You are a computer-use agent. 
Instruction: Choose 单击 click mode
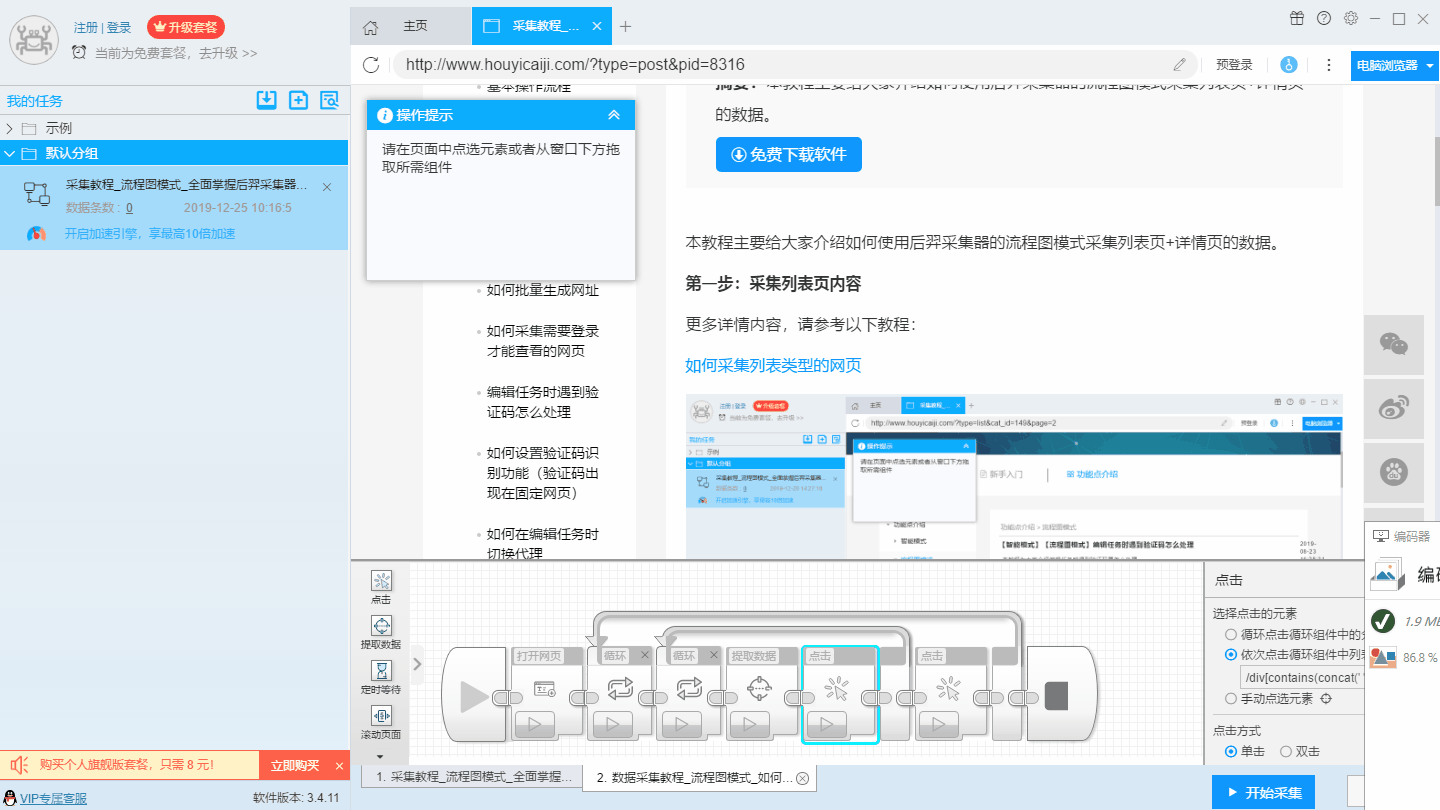(x=1231, y=751)
